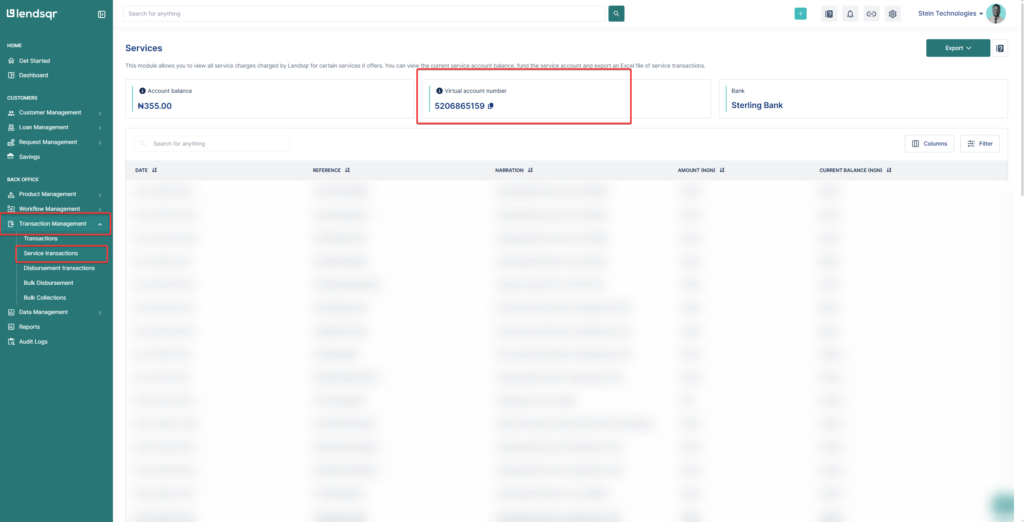Sort by the NARRATION column
Viewport: 1024px width, 522px height.
pyautogui.click(x=514, y=170)
